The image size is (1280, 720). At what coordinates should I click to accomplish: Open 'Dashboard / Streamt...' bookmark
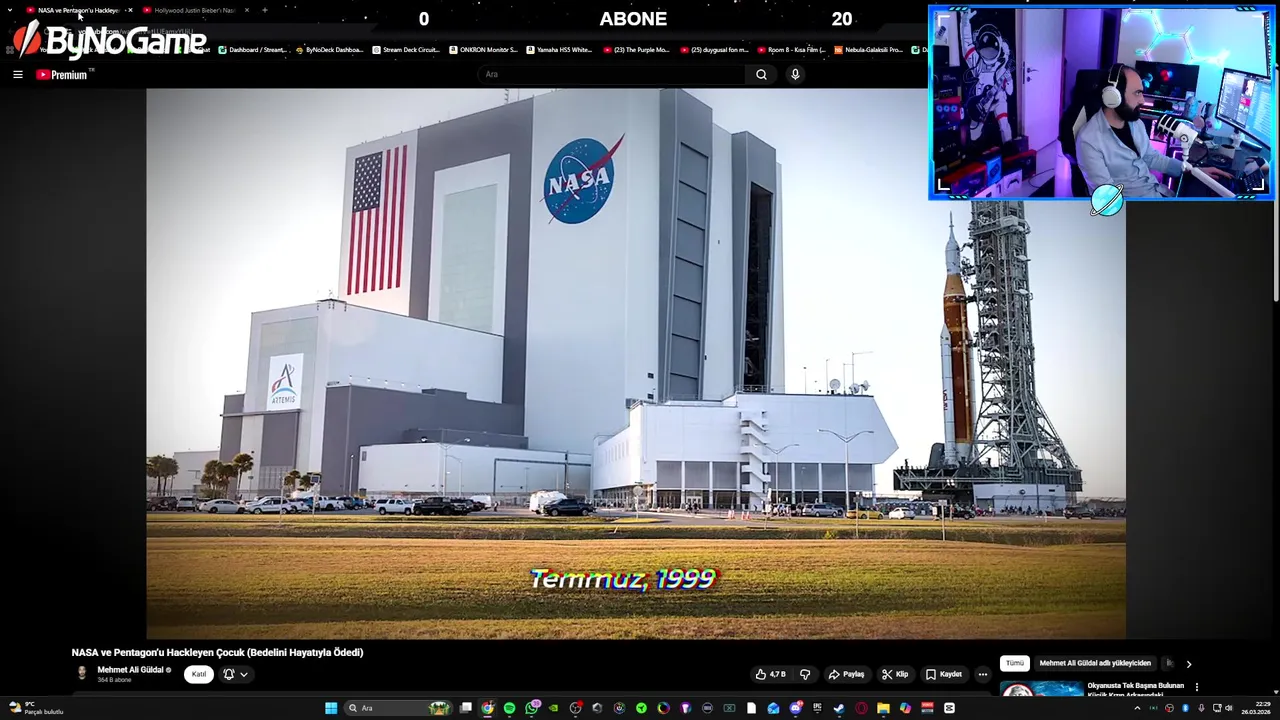point(253,50)
